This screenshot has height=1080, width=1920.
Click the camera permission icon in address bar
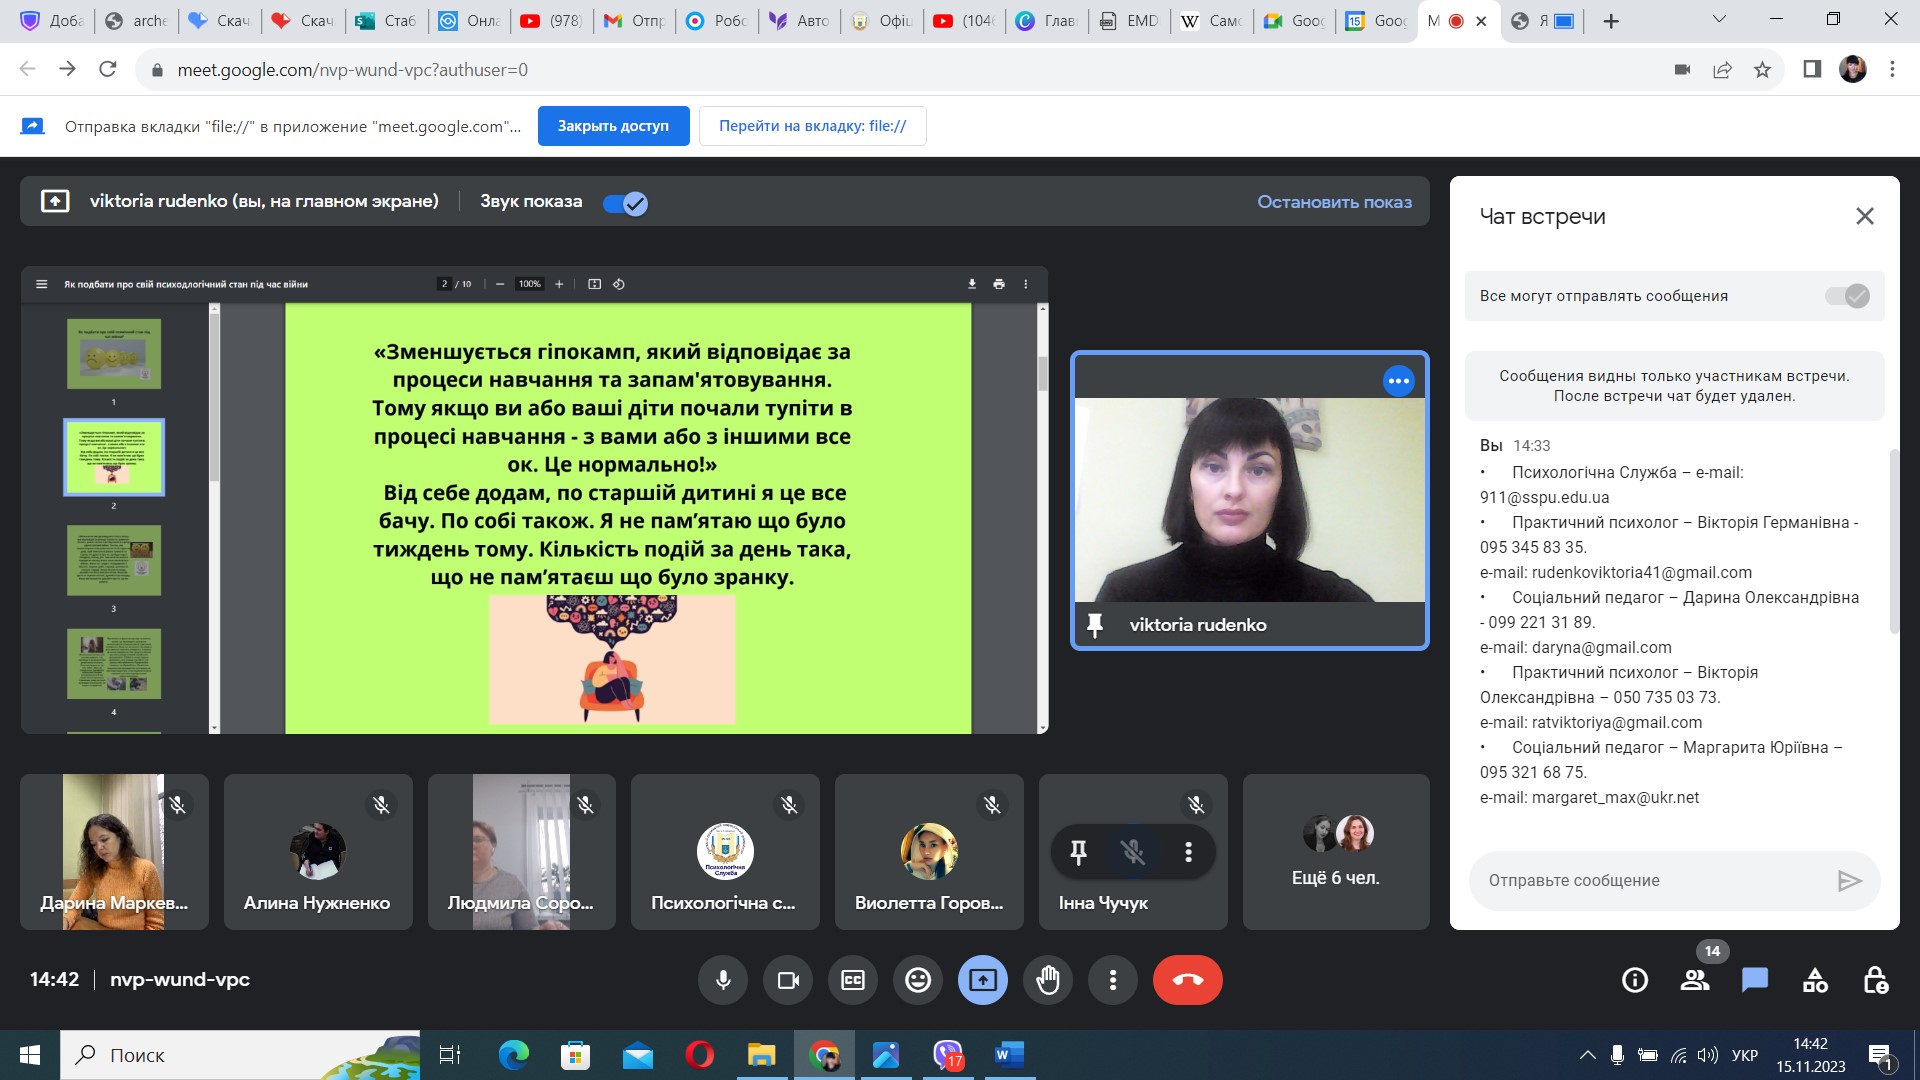click(x=1682, y=69)
